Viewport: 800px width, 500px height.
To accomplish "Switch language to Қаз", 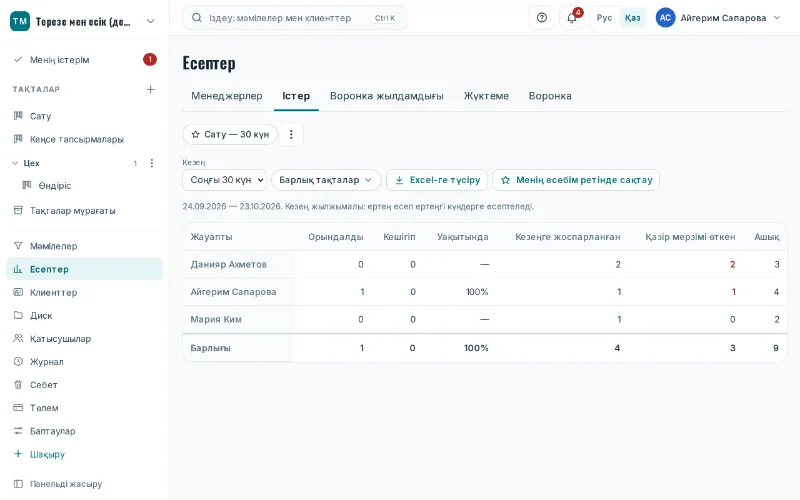I will coord(633,18).
